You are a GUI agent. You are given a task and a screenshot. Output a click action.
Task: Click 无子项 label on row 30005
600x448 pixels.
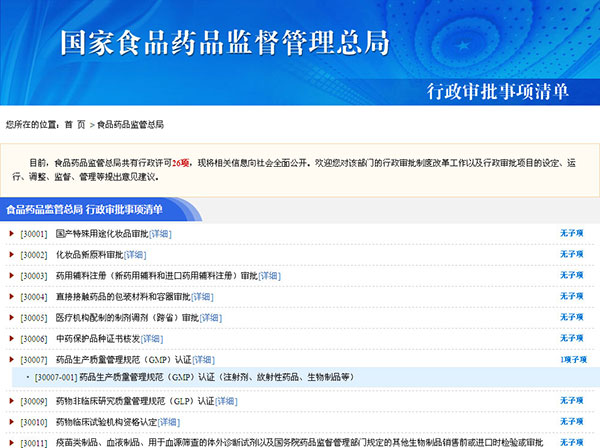pos(572,318)
